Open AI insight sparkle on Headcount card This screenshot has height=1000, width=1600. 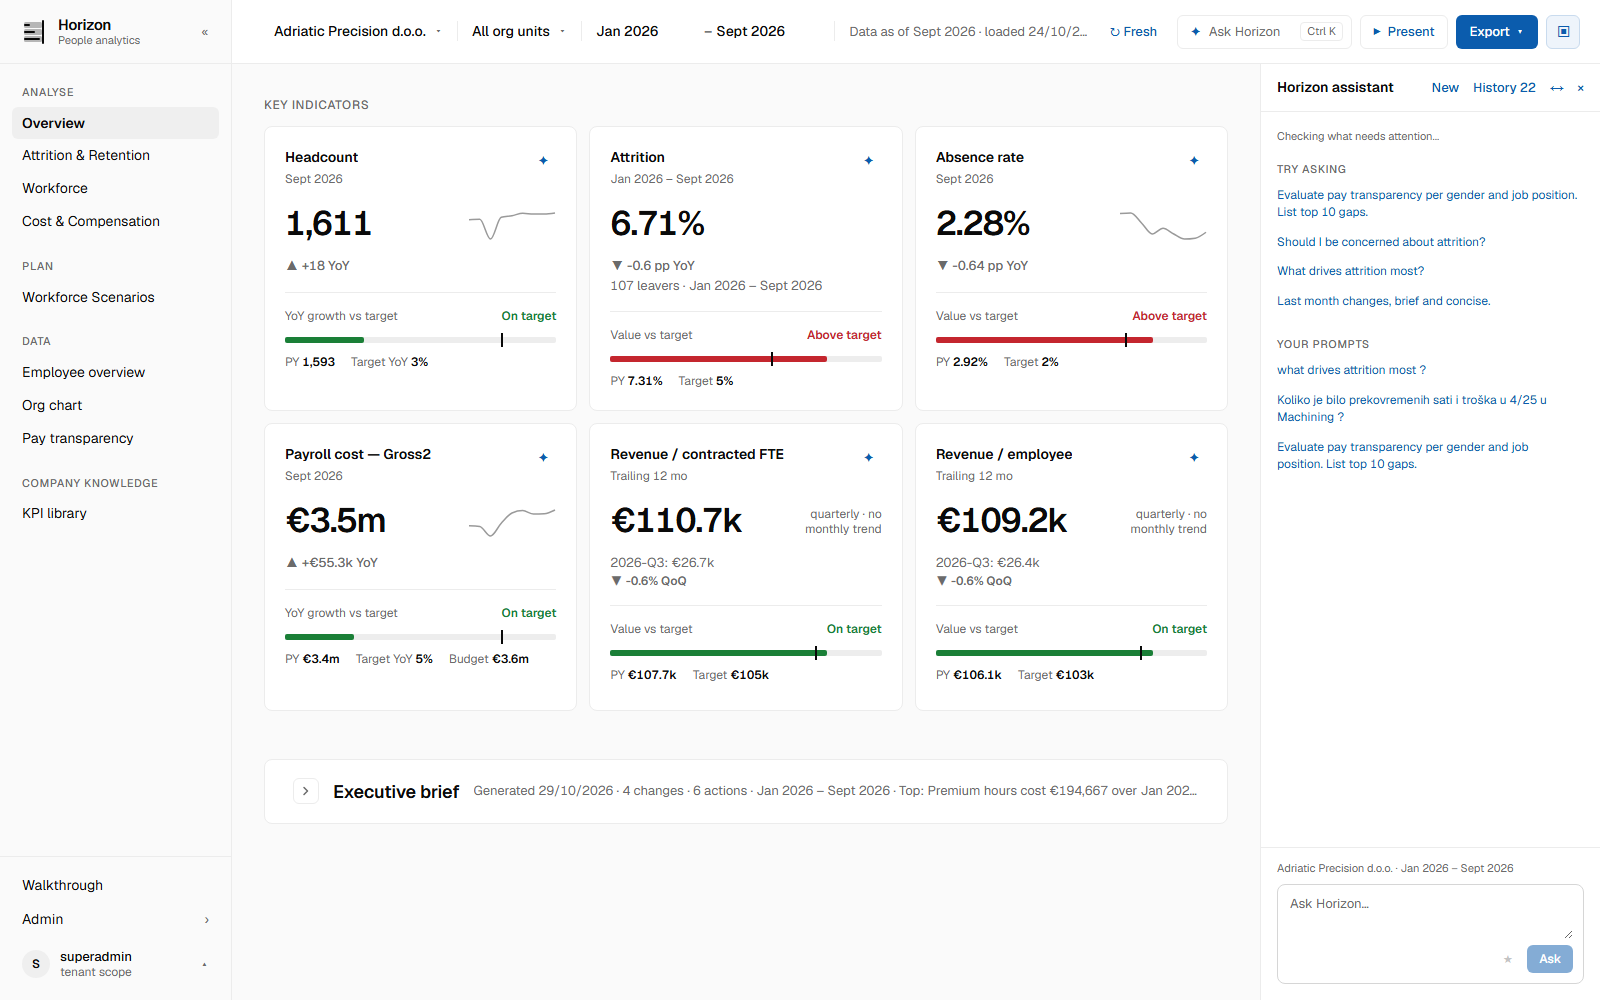pos(543,160)
